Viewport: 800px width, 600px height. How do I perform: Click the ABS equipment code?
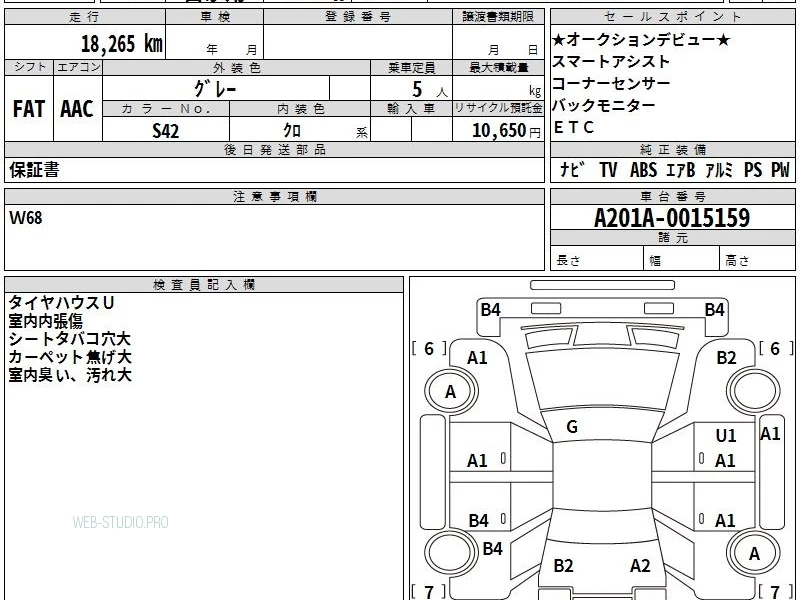click(x=643, y=170)
